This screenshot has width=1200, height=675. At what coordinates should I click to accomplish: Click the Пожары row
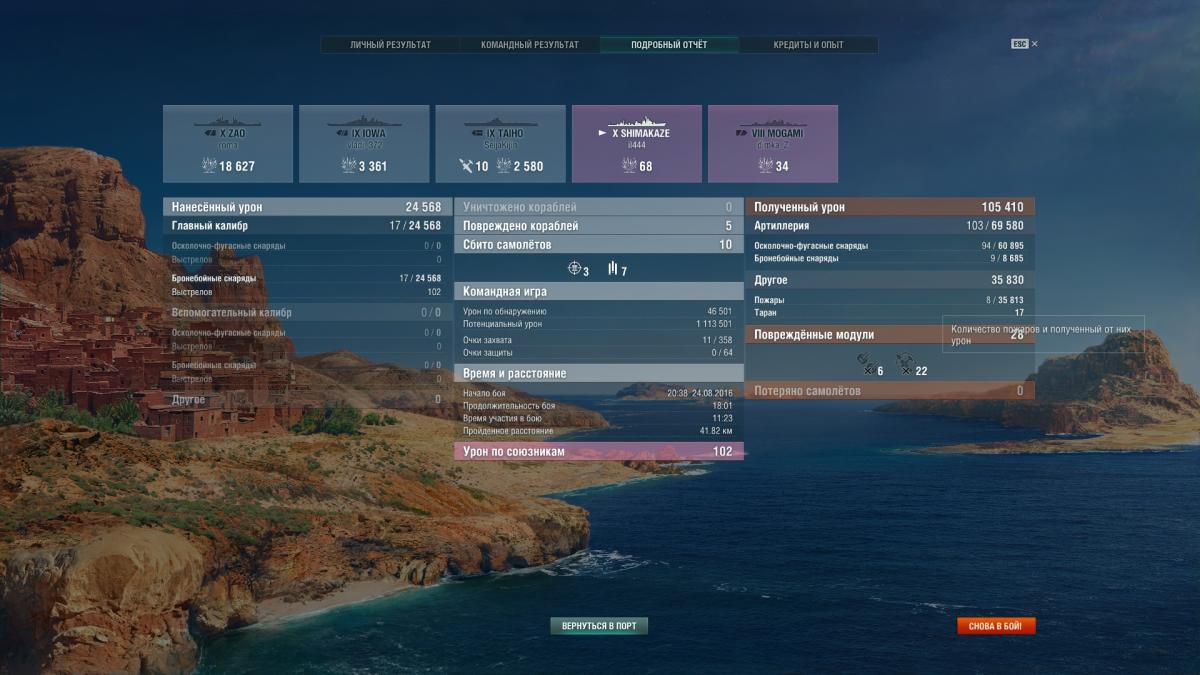coord(890,300)
